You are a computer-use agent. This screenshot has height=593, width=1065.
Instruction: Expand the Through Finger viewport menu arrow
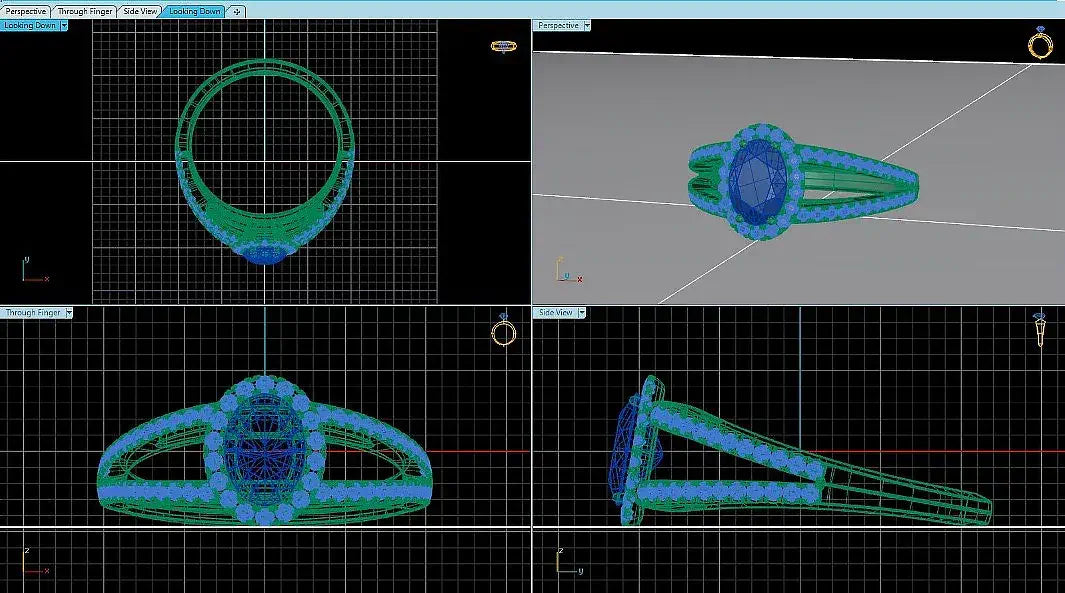click(69, 313)
